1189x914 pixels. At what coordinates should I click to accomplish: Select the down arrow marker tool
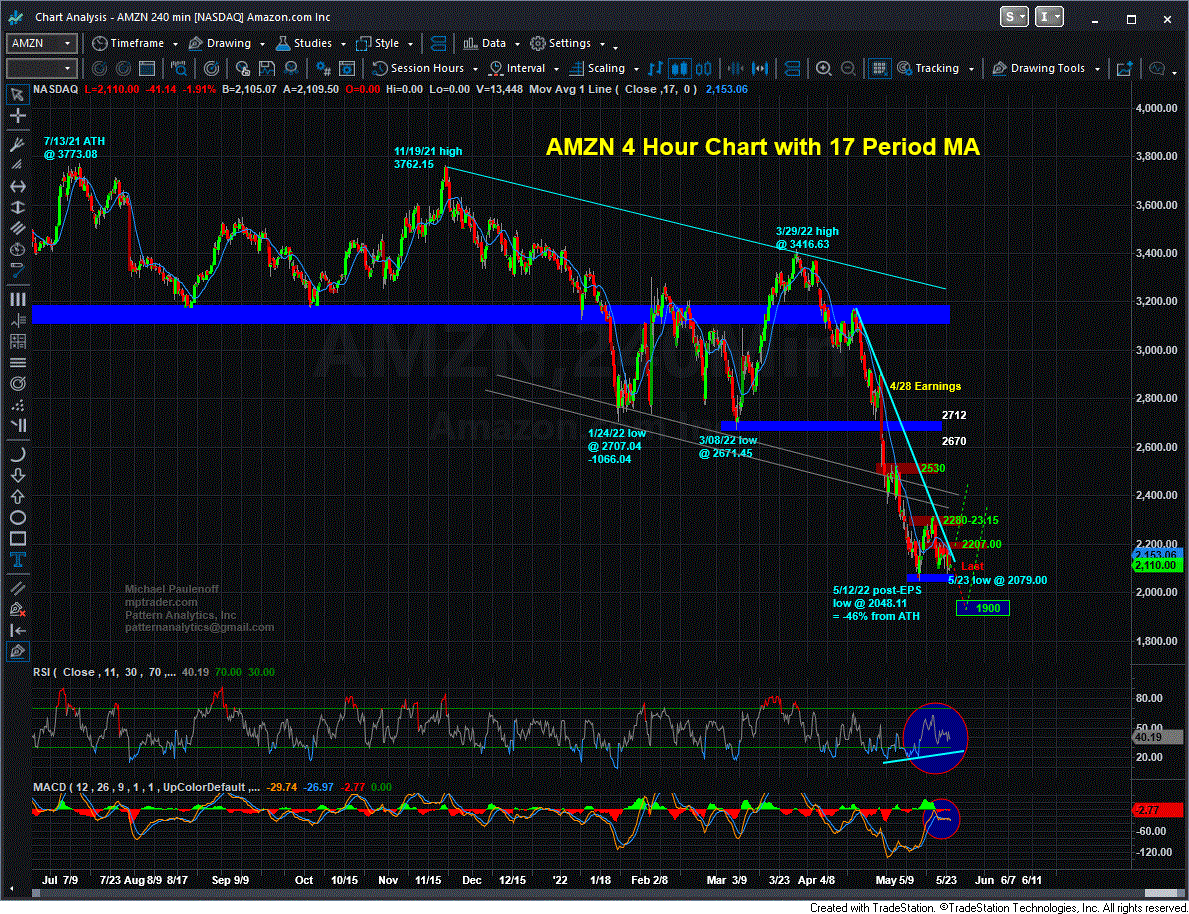pos(17,476)
